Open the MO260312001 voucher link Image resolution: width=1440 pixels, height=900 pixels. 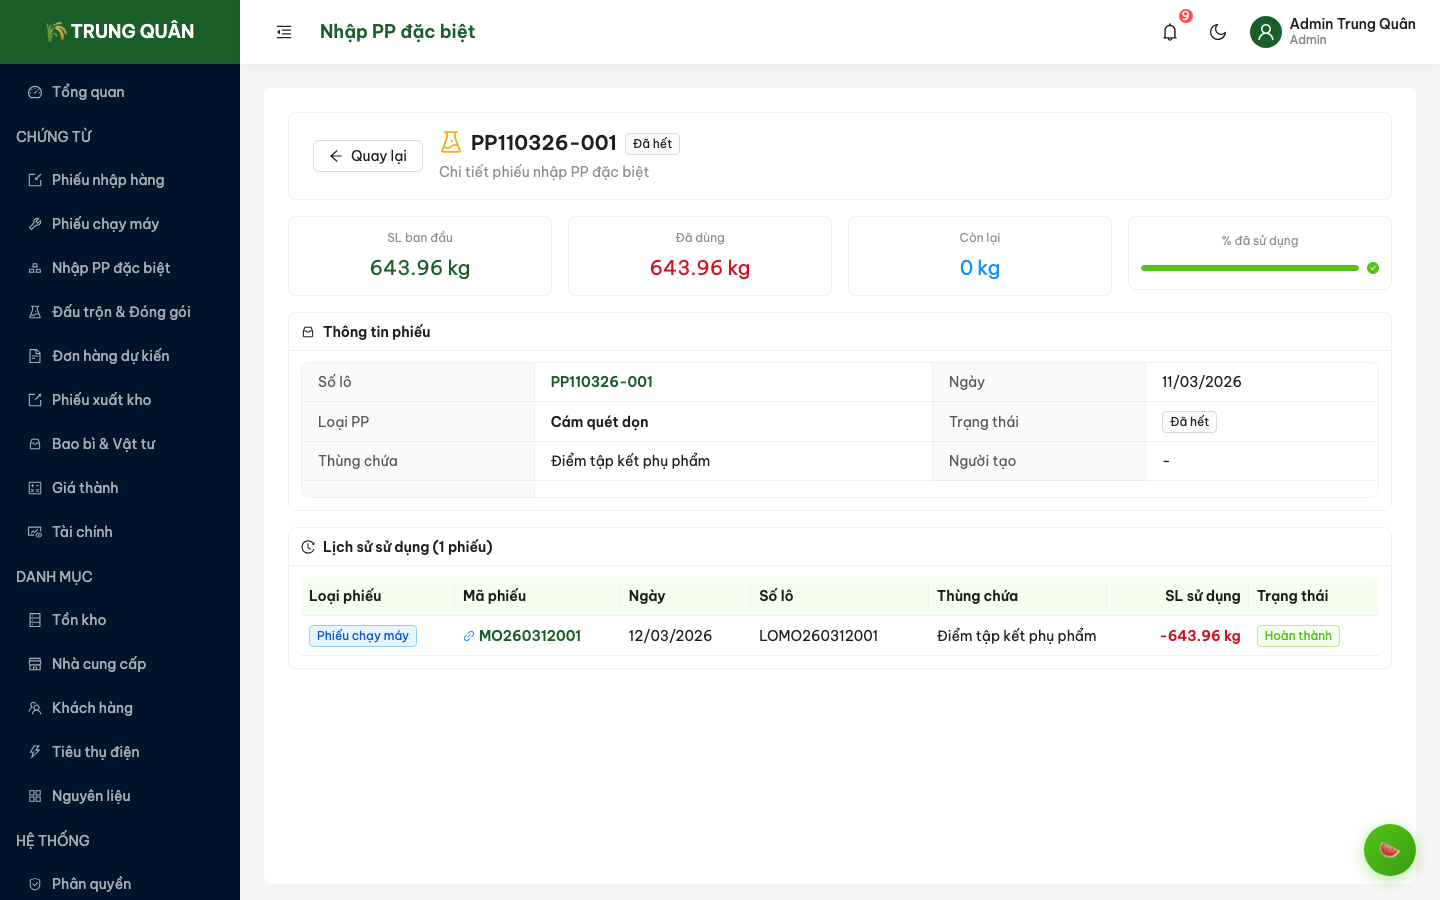coord(529,636)
